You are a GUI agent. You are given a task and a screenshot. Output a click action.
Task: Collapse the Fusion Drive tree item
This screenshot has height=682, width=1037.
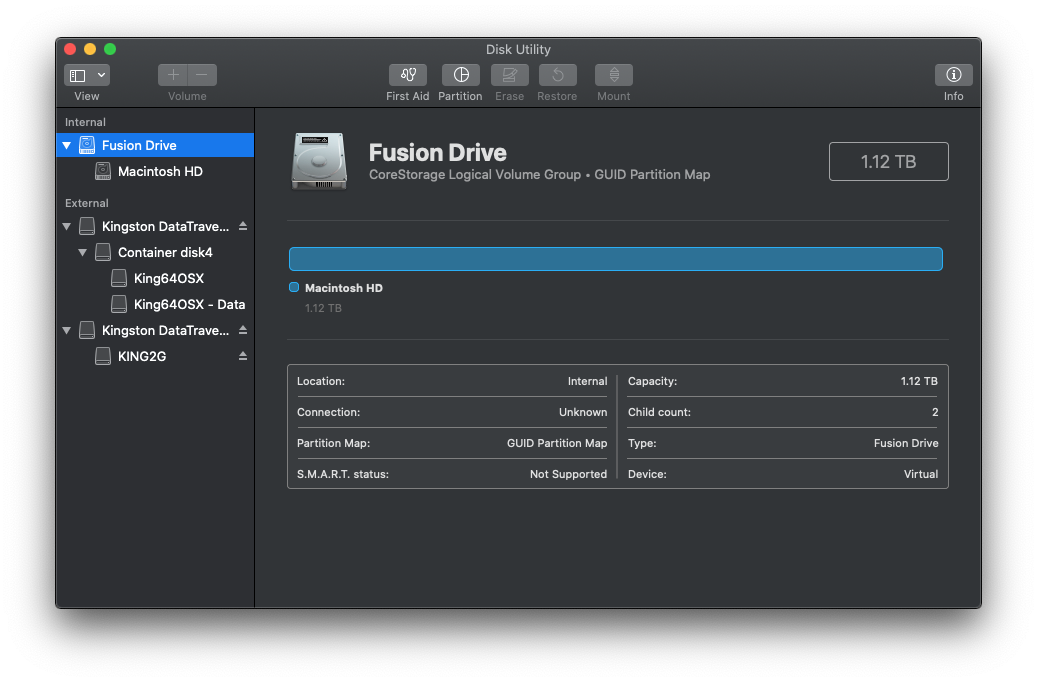(67, 146)
